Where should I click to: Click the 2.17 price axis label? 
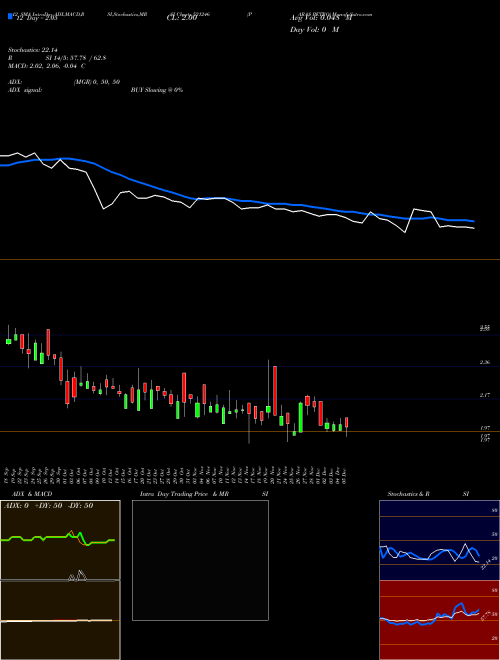tap(484, 395)
